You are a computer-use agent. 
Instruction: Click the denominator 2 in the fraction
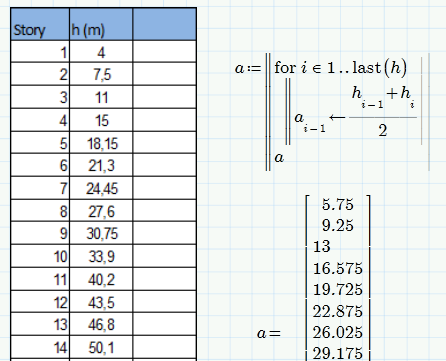click(383, 130)
